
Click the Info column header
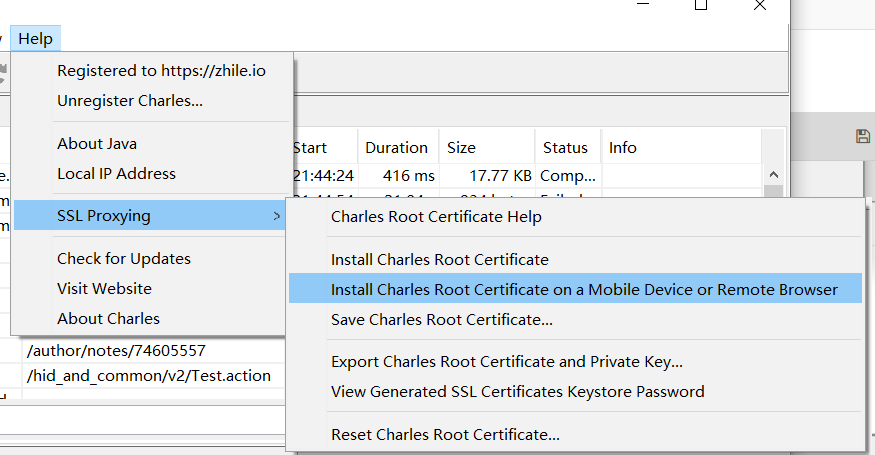click(680, 147)
